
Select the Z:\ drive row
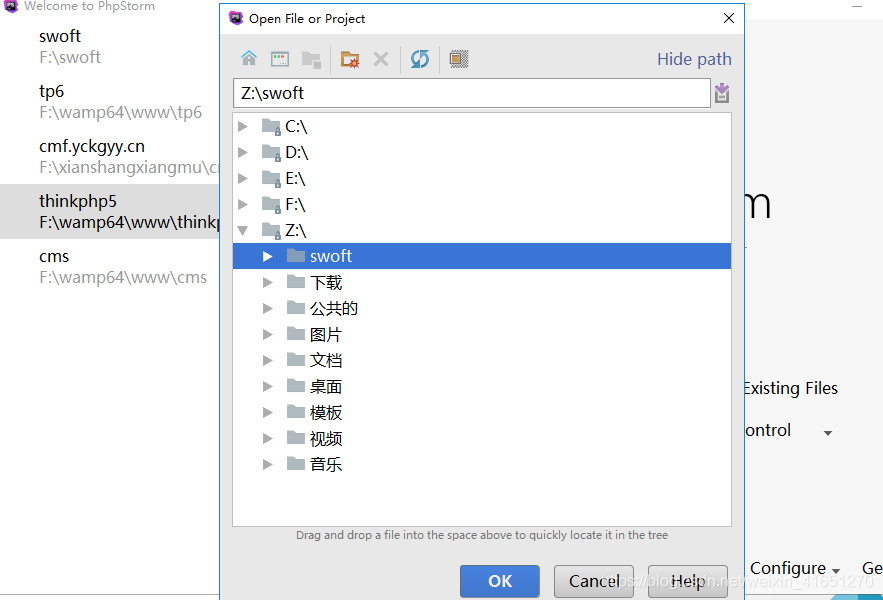482,230
